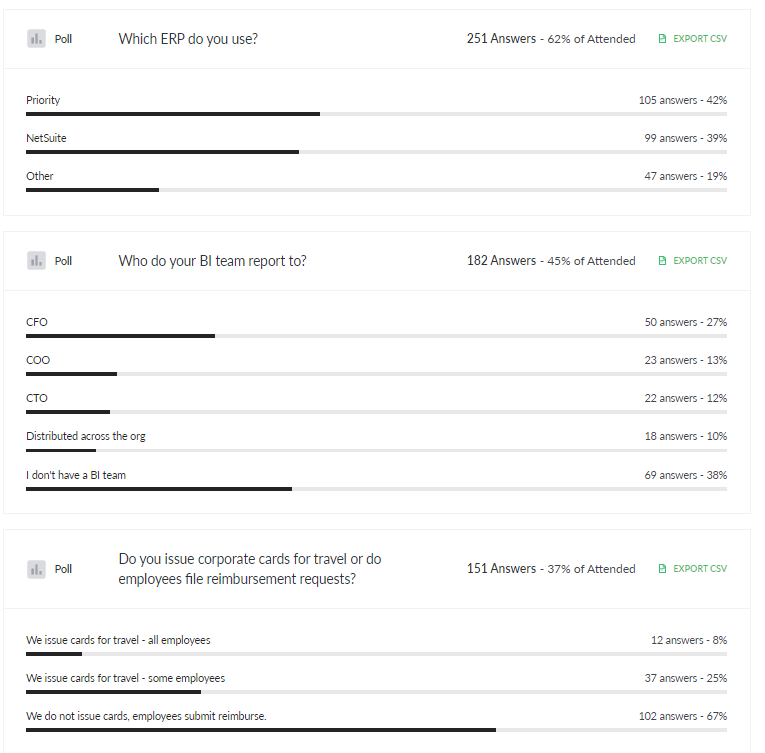Open the 'Which ERP do you use?' poll title

coord(188,39)
